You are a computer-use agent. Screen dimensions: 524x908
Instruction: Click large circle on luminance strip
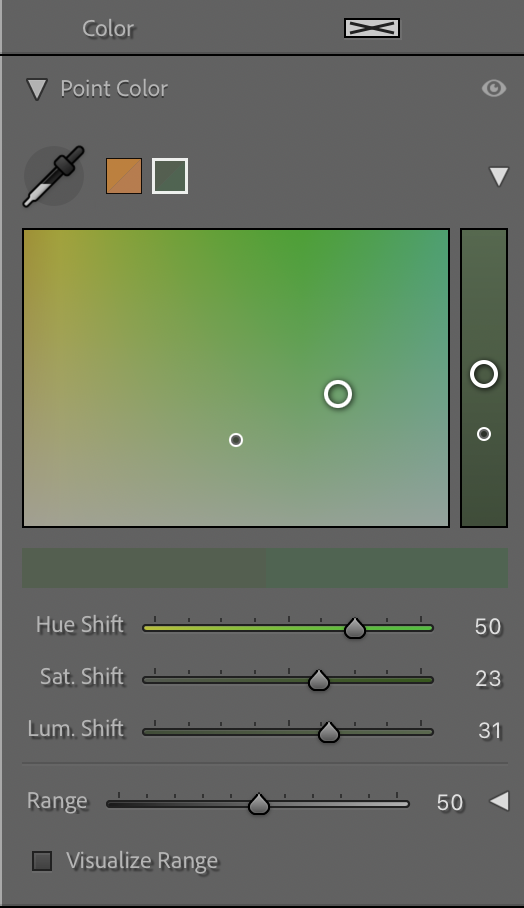(x=484, y=374)
